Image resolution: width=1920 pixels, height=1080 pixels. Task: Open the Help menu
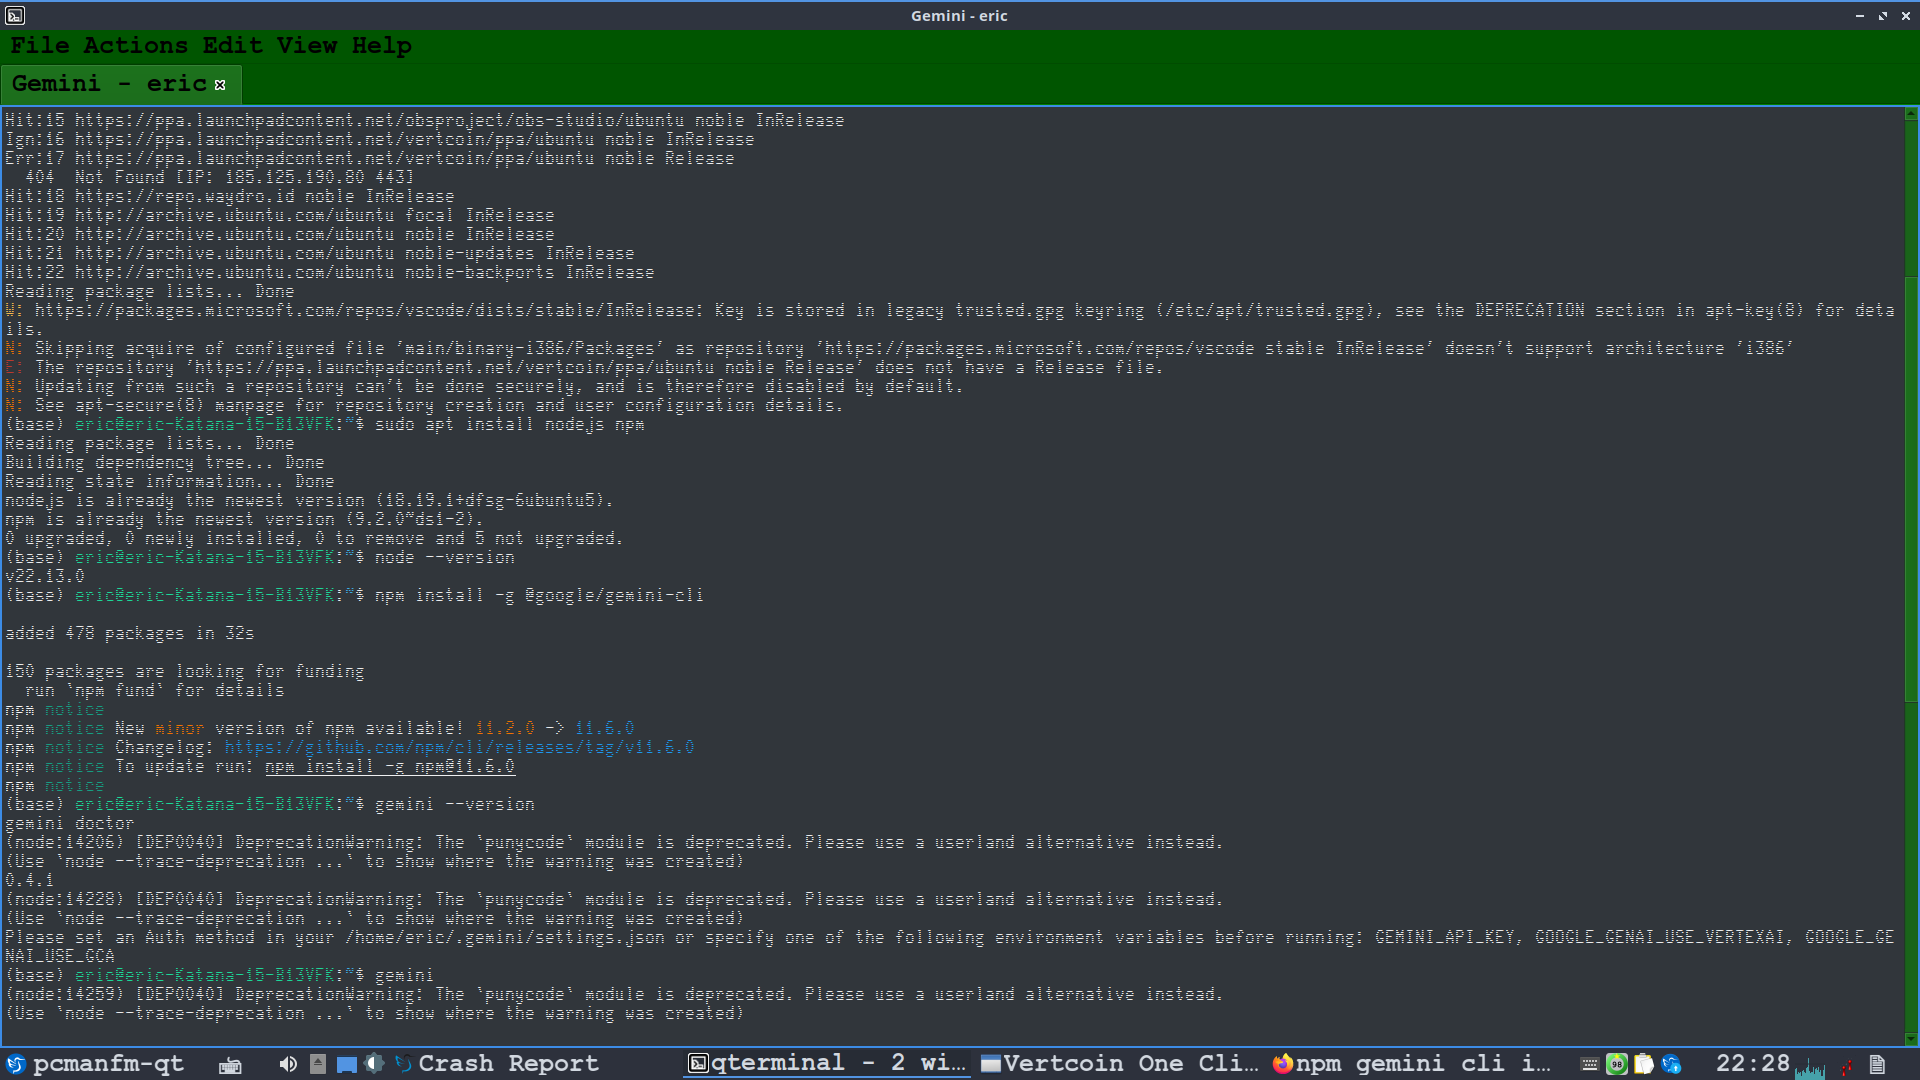click(381, 46)
